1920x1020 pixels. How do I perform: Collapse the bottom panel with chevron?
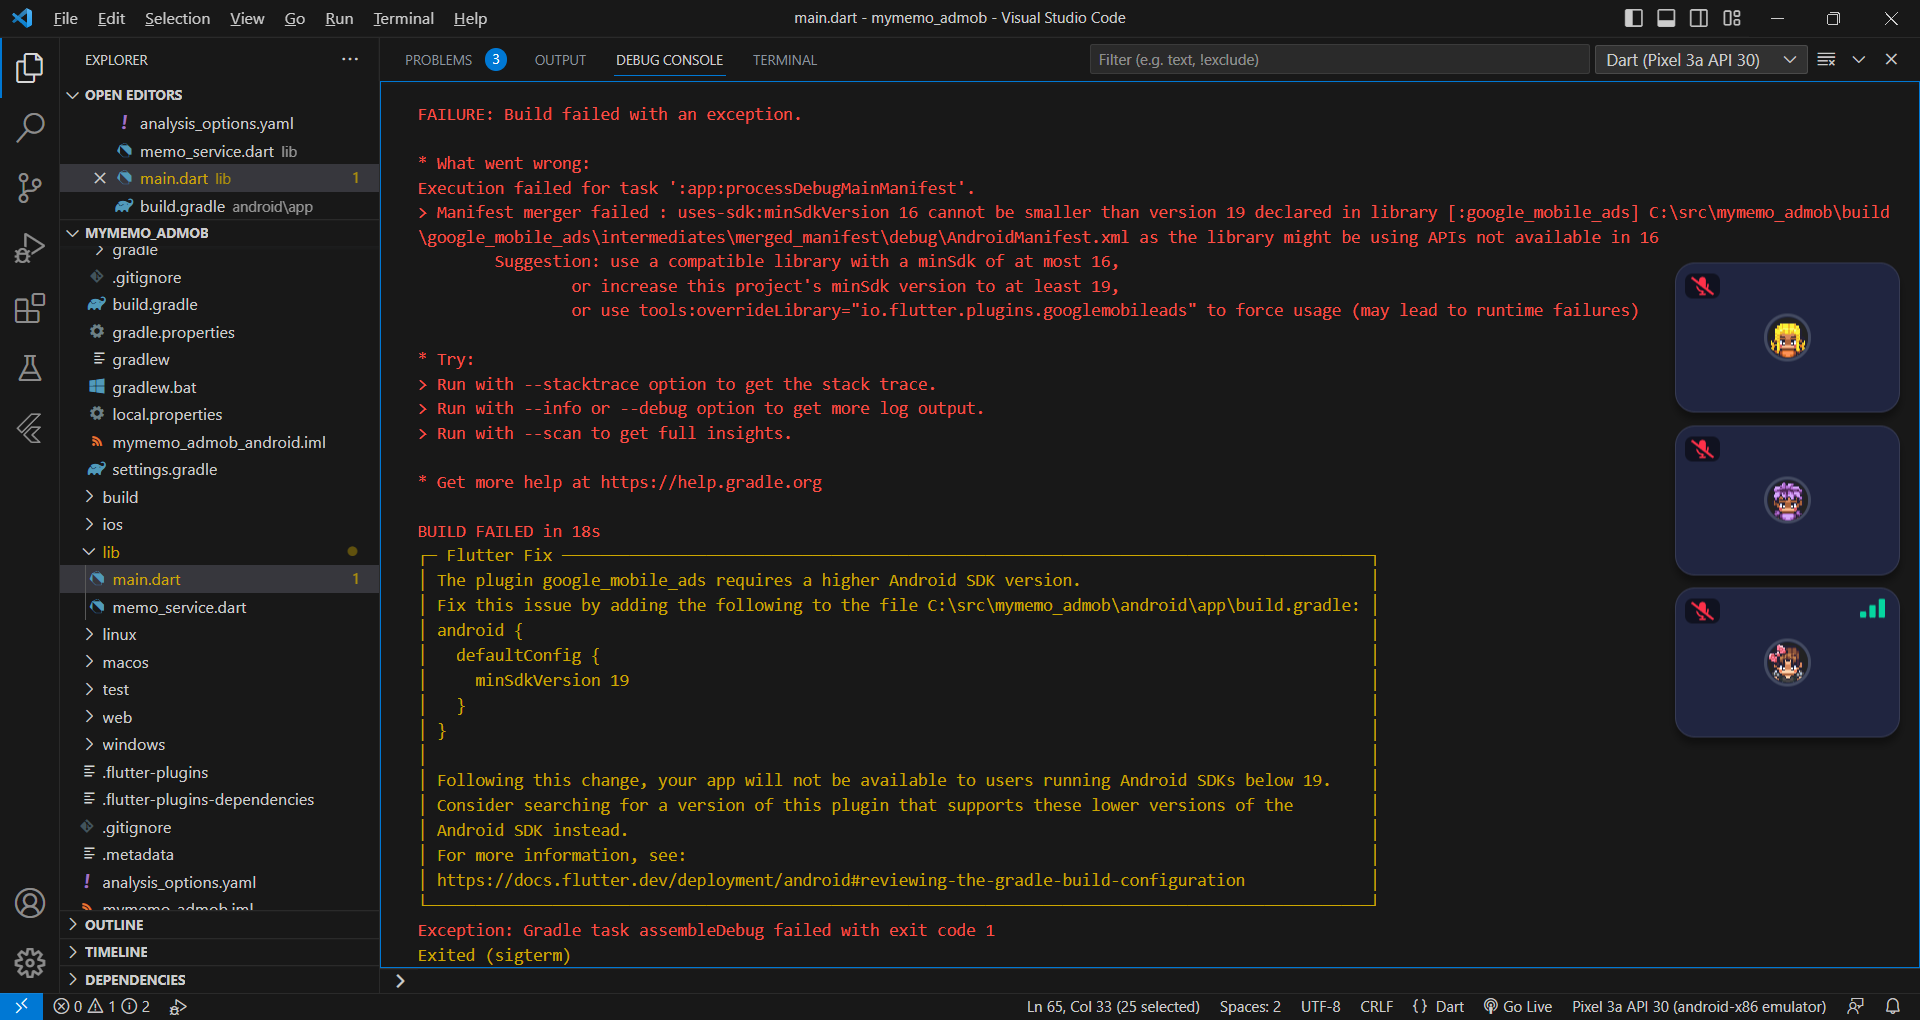1859,60
